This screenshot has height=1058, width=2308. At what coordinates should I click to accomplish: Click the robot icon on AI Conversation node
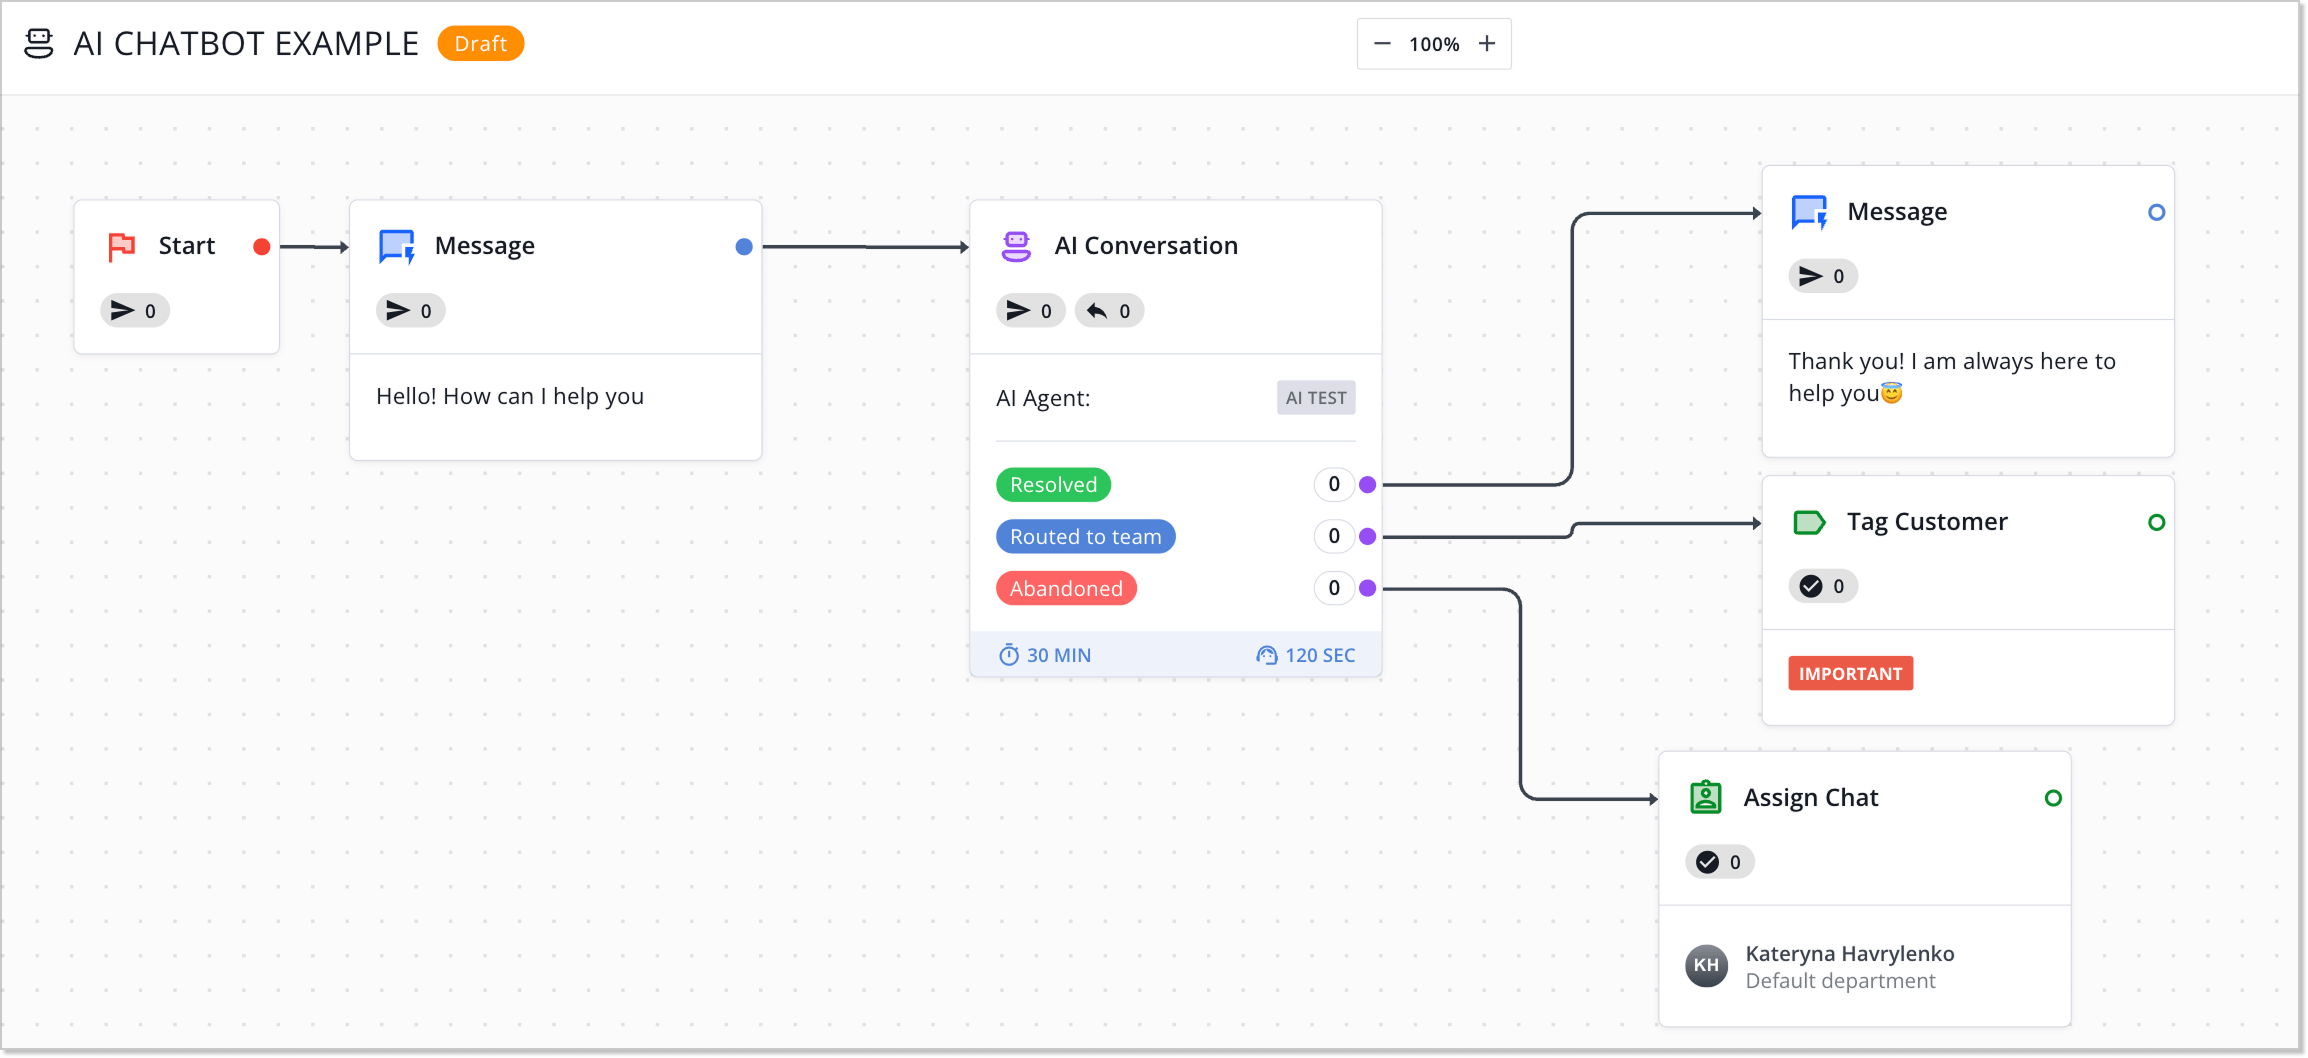click(1016, 245)
